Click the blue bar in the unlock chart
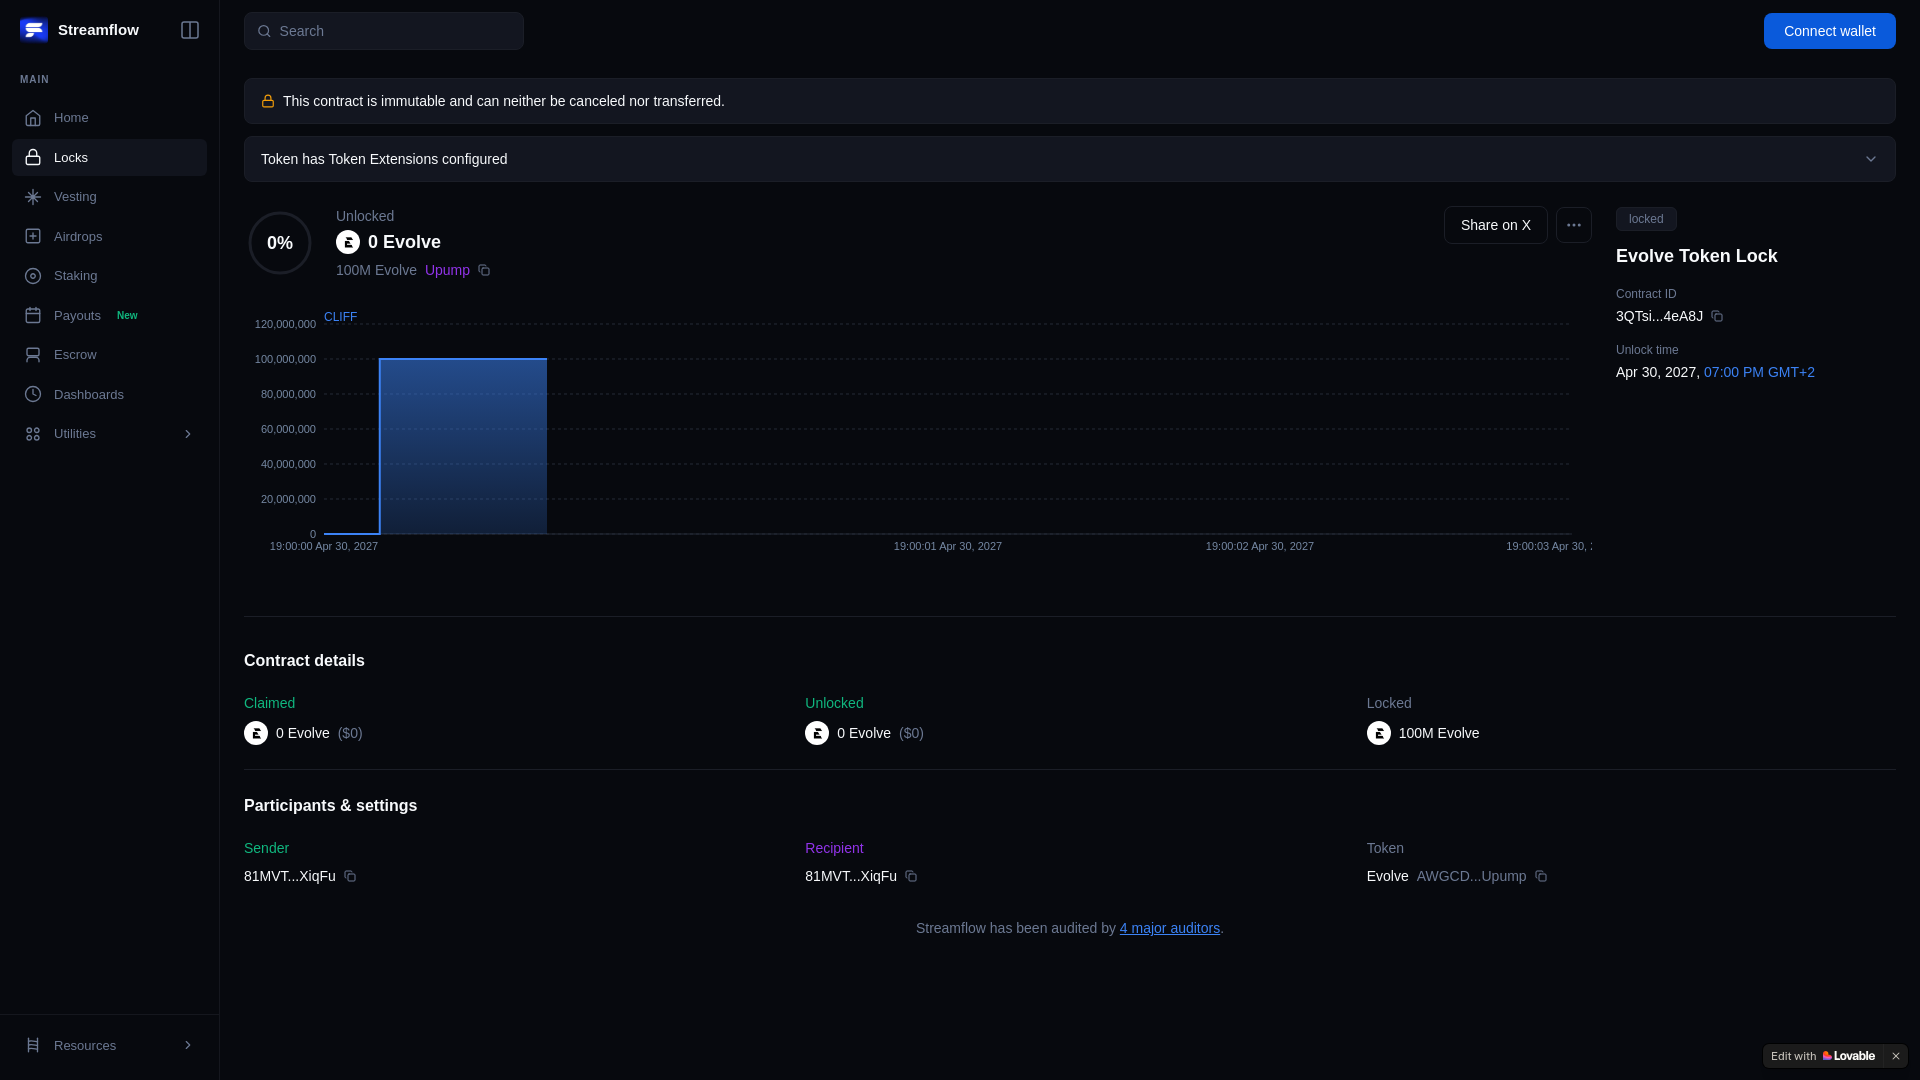 coord(463,446)
